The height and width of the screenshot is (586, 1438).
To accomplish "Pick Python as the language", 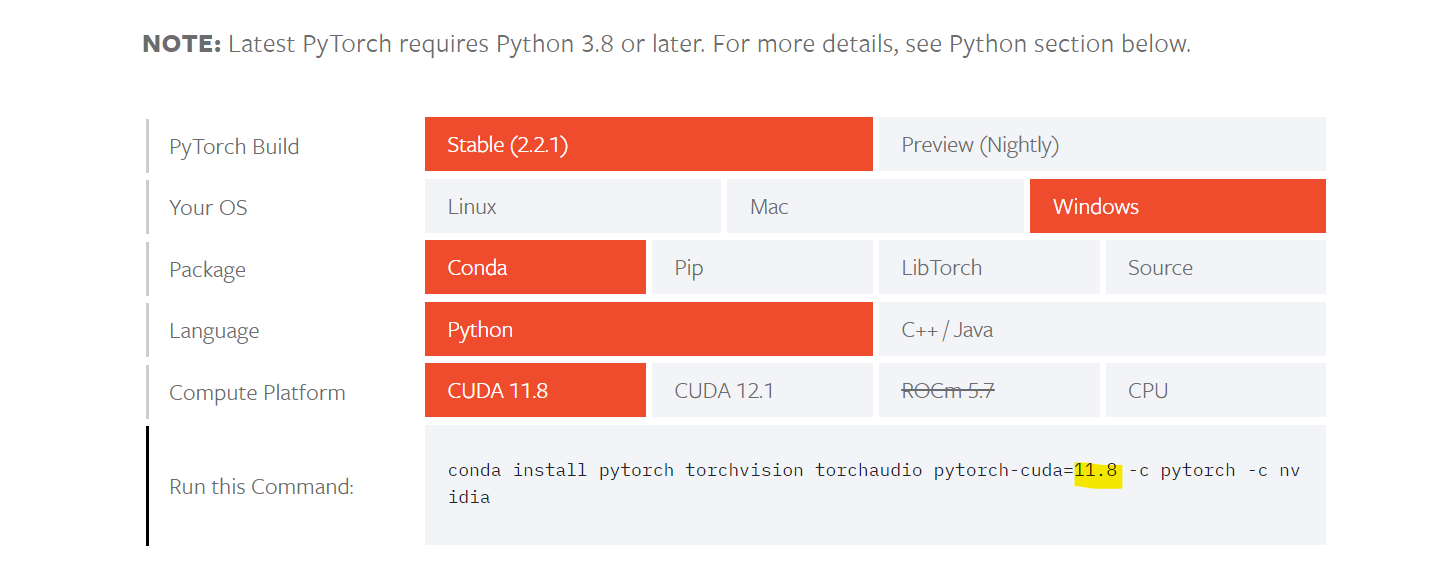I will click(648, 329).
